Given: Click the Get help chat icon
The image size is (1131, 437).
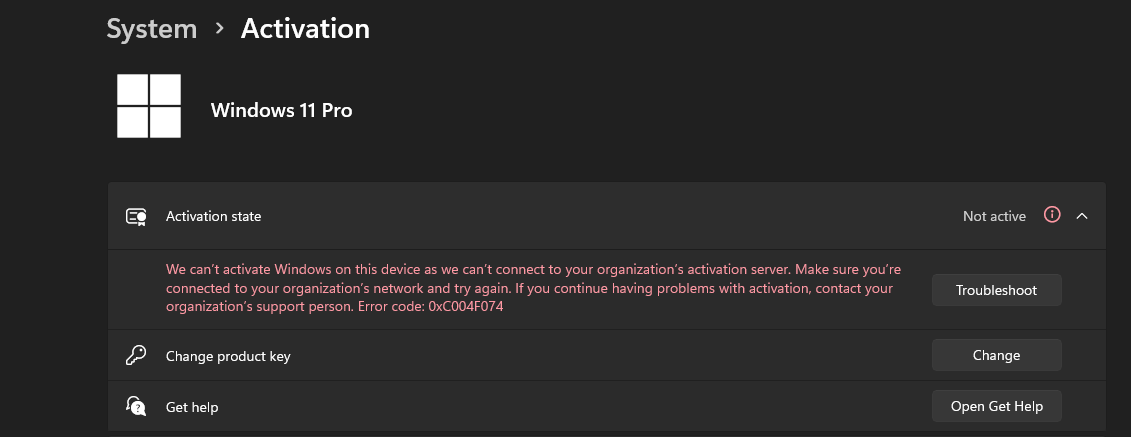Looking at the screenshot, I should coord(137,406).
